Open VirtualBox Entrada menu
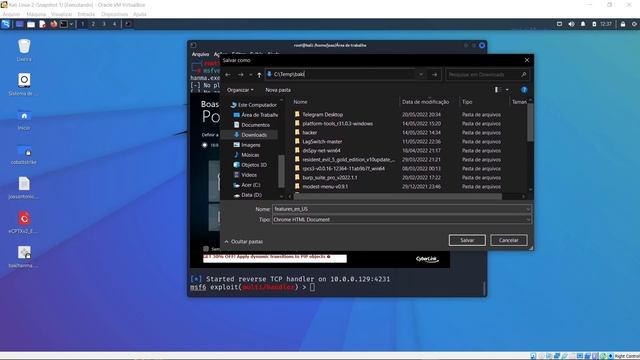 86,14
